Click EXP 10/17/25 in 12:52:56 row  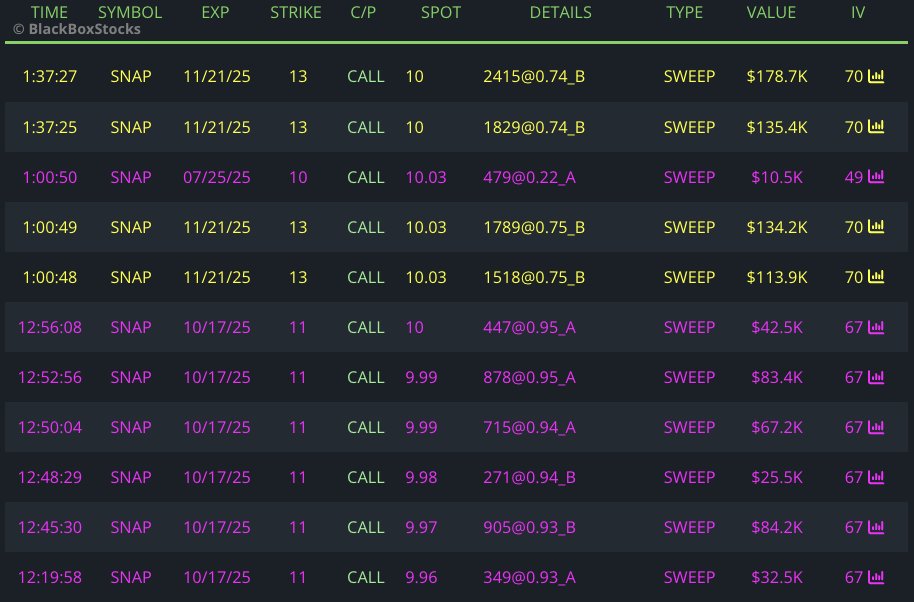(217, 377)
